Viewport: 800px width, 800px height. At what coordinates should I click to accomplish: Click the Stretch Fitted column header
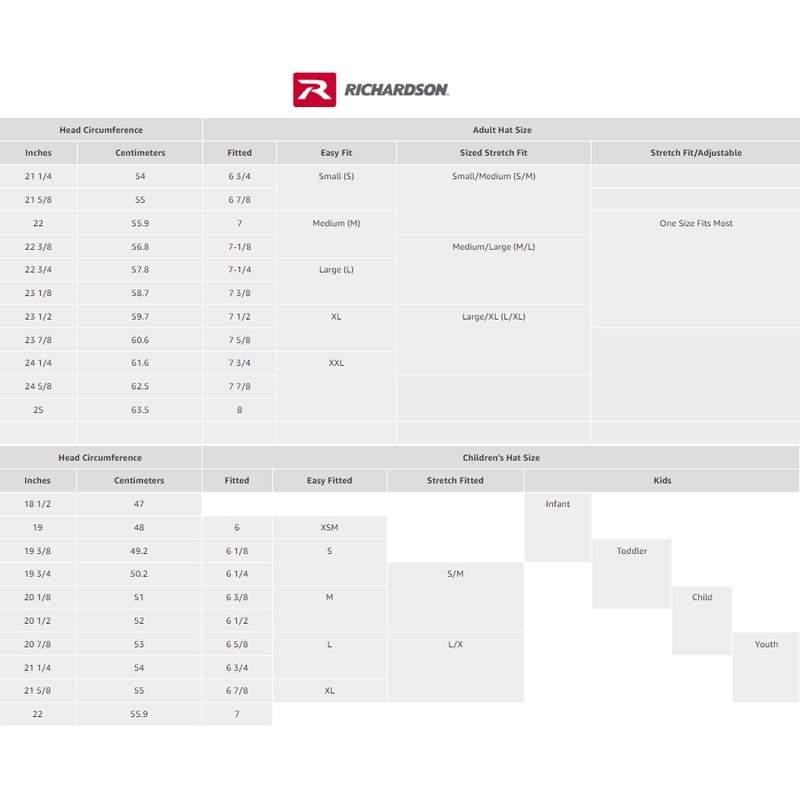[x=455, y=481]
